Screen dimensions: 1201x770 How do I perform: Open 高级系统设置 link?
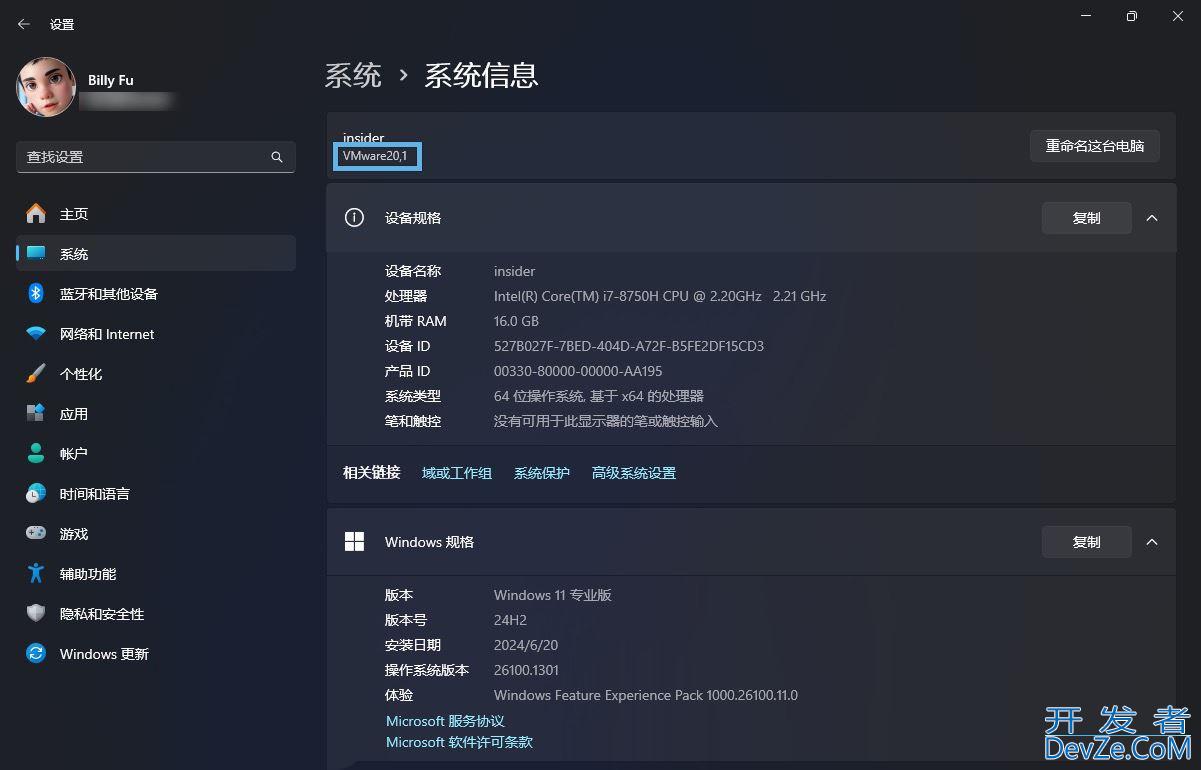tap(634, 473)
